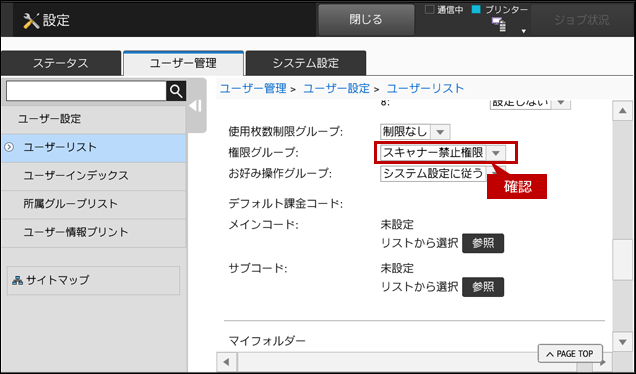Click the 未設定 value for メインコード

[397, 224]
